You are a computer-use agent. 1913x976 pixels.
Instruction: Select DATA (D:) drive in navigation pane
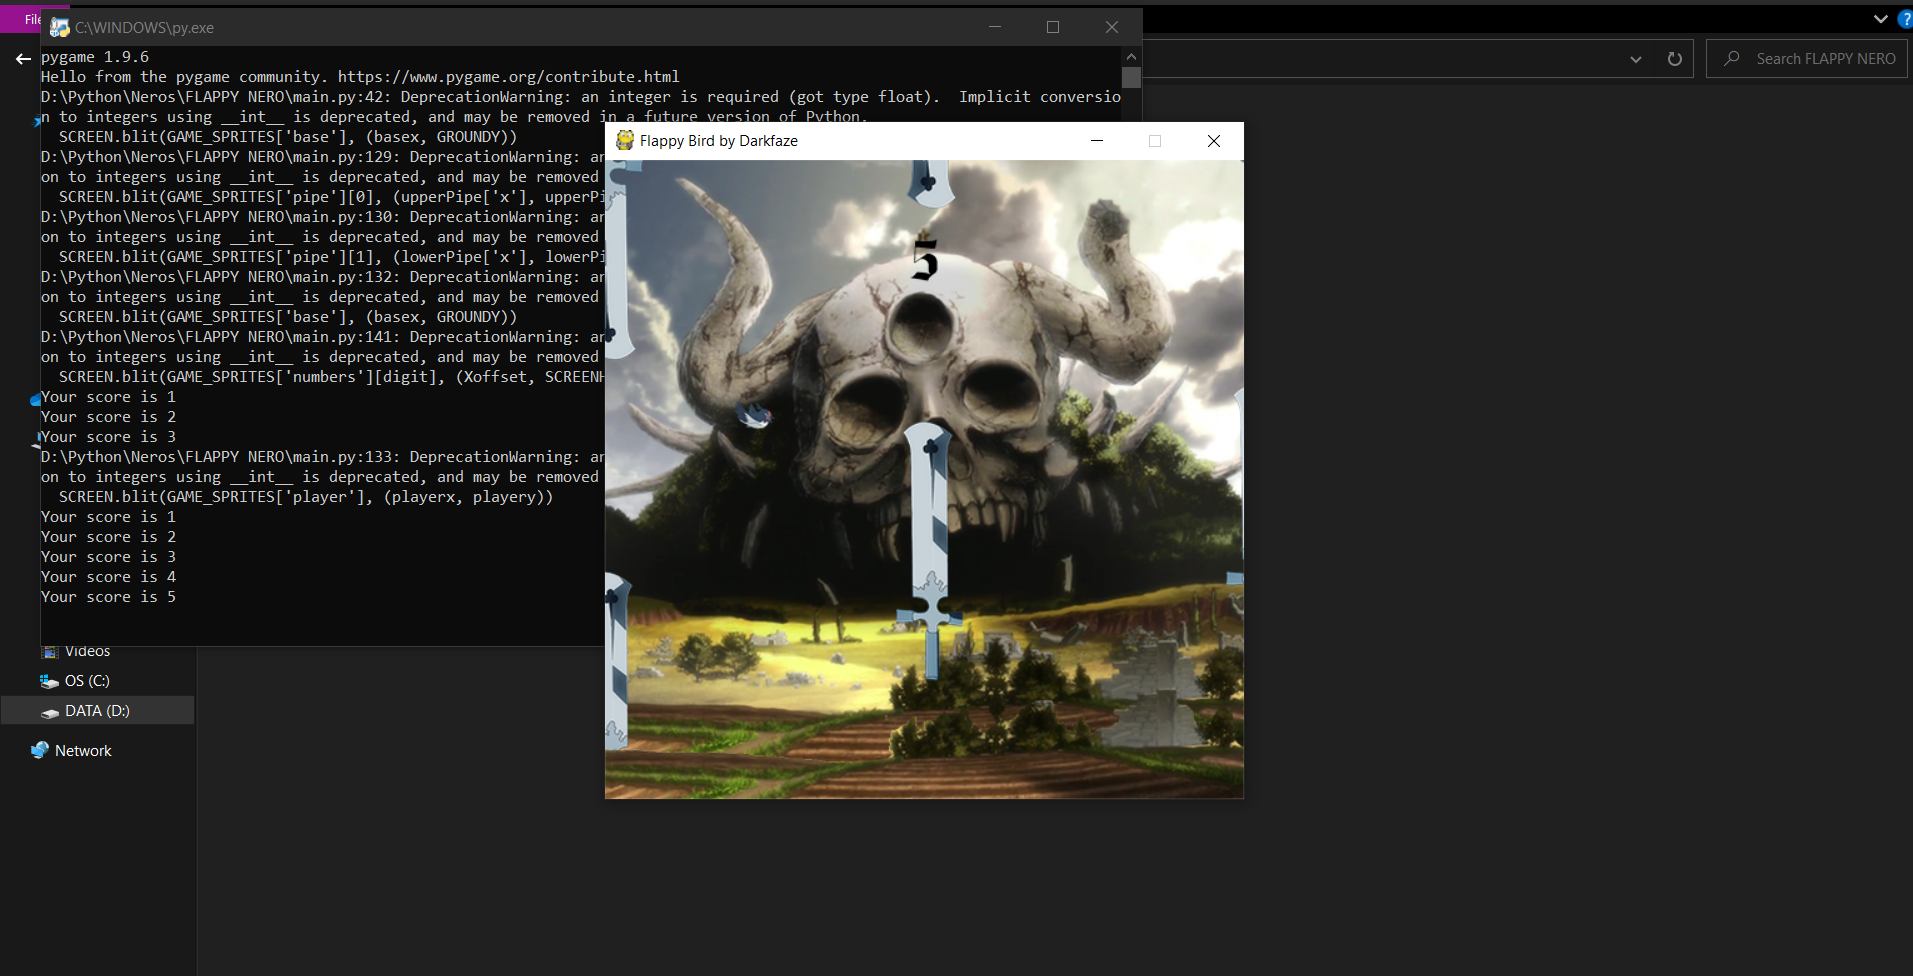pyautogui.click(x=96, y=711)
